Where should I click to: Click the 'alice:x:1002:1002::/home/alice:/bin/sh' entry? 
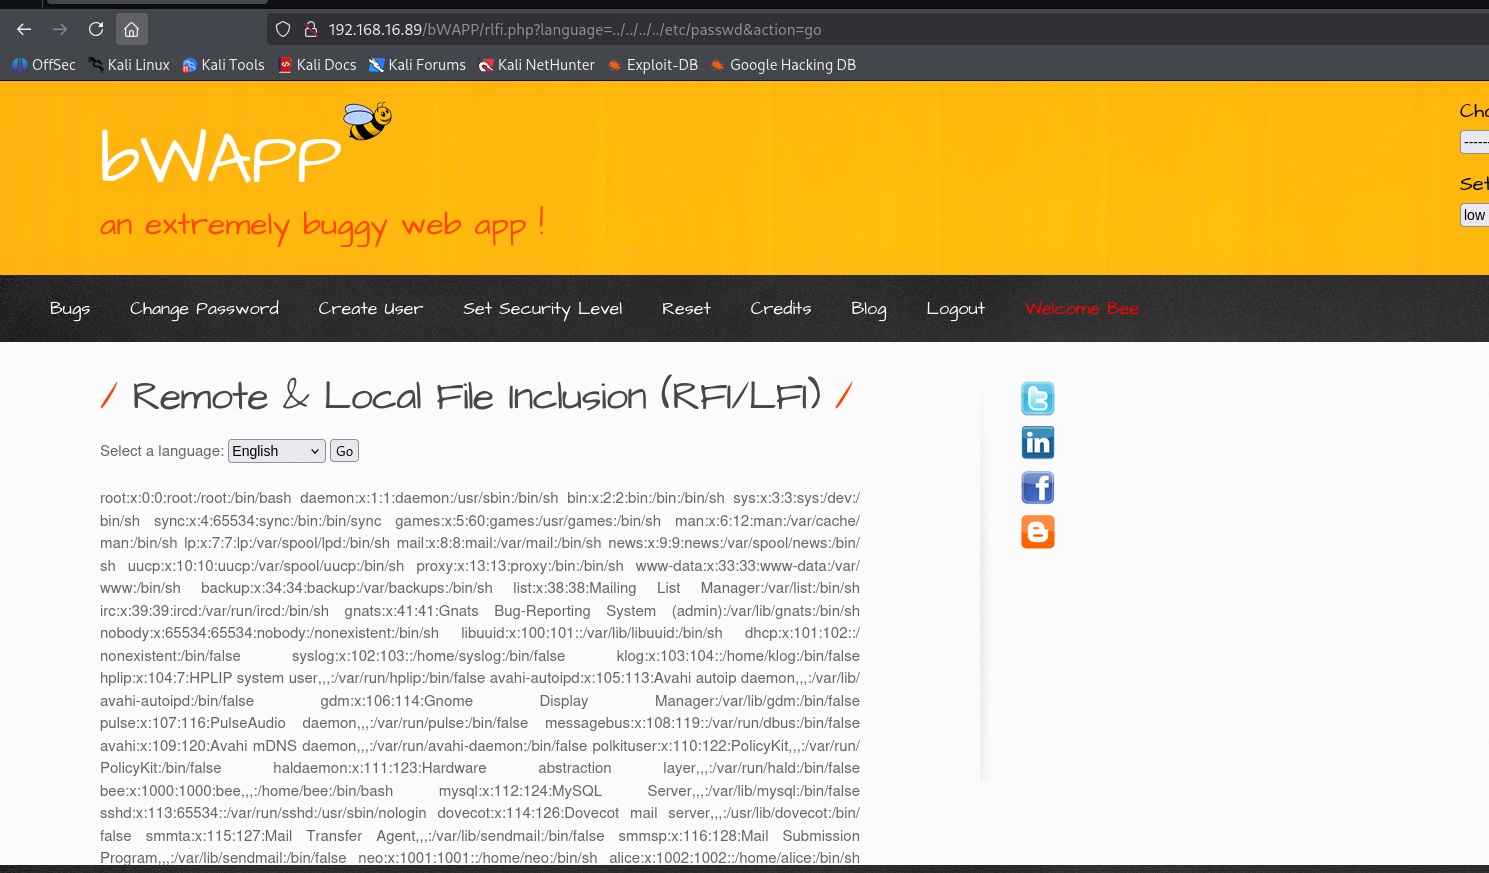coord(734,858)
